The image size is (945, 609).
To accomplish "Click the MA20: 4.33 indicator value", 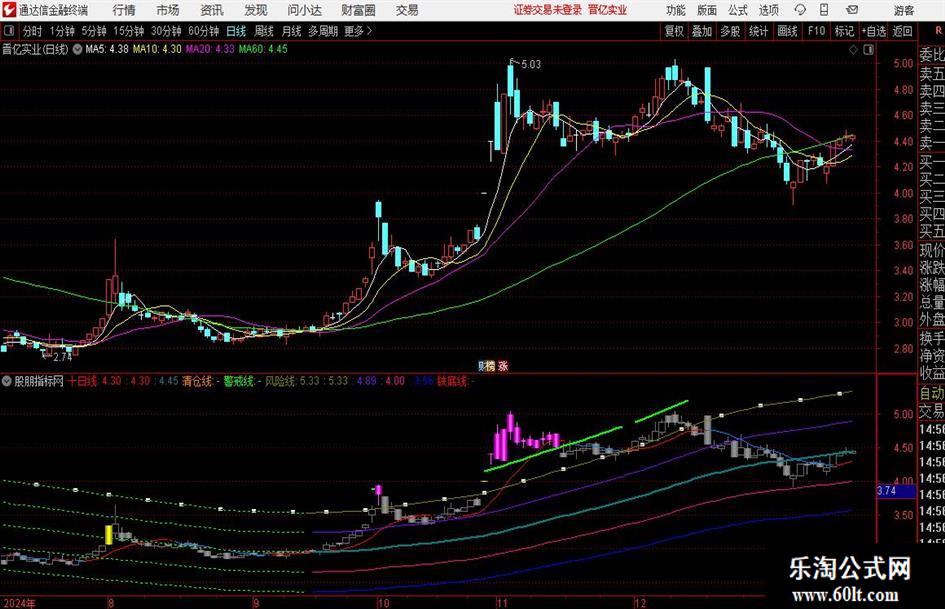I will pos(210,49).
